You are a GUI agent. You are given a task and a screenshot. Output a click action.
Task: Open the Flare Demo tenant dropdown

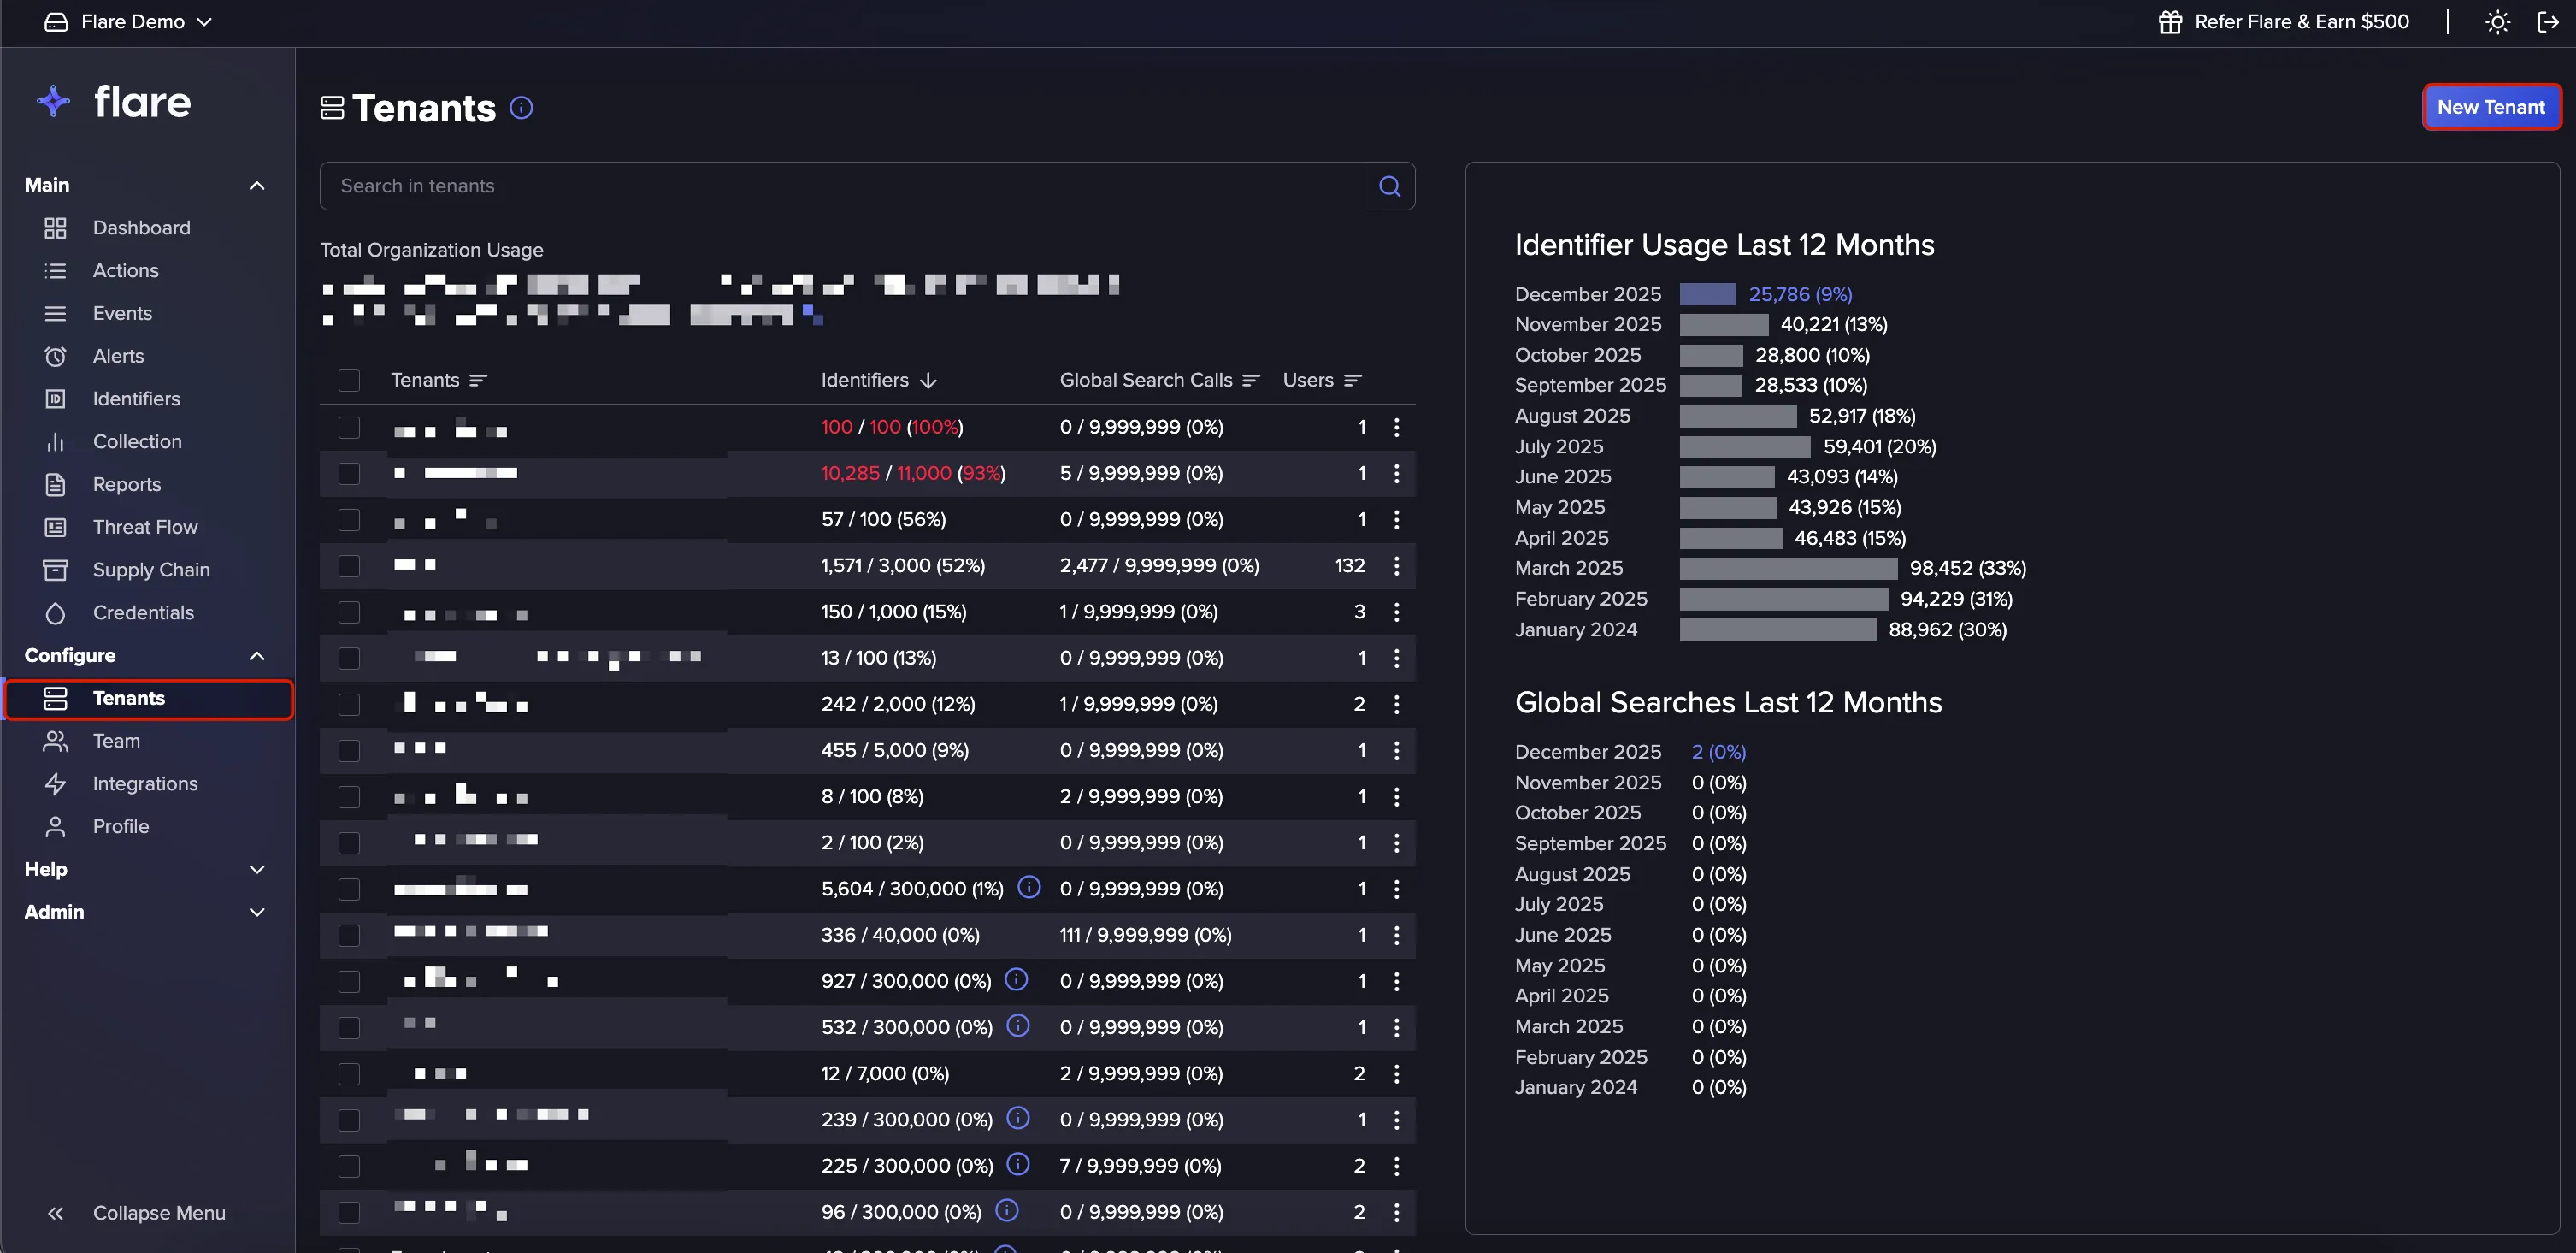pos(128,22)
